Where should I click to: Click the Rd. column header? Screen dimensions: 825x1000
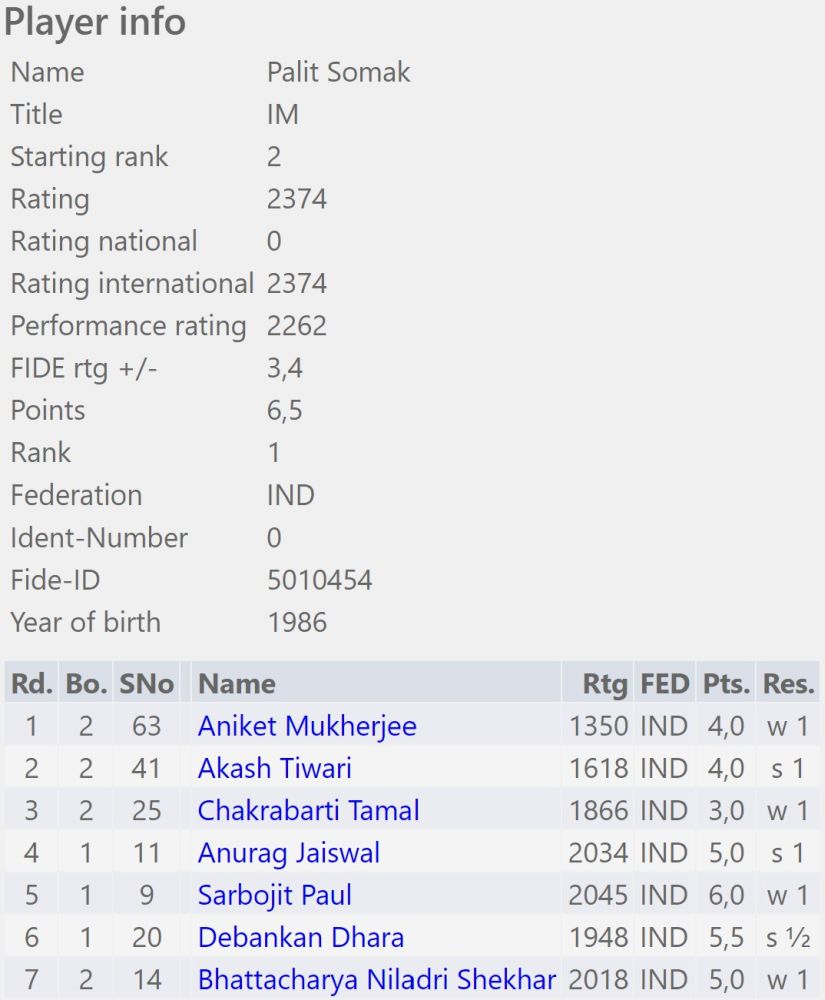pyautogui.click(x=31, y=684)
